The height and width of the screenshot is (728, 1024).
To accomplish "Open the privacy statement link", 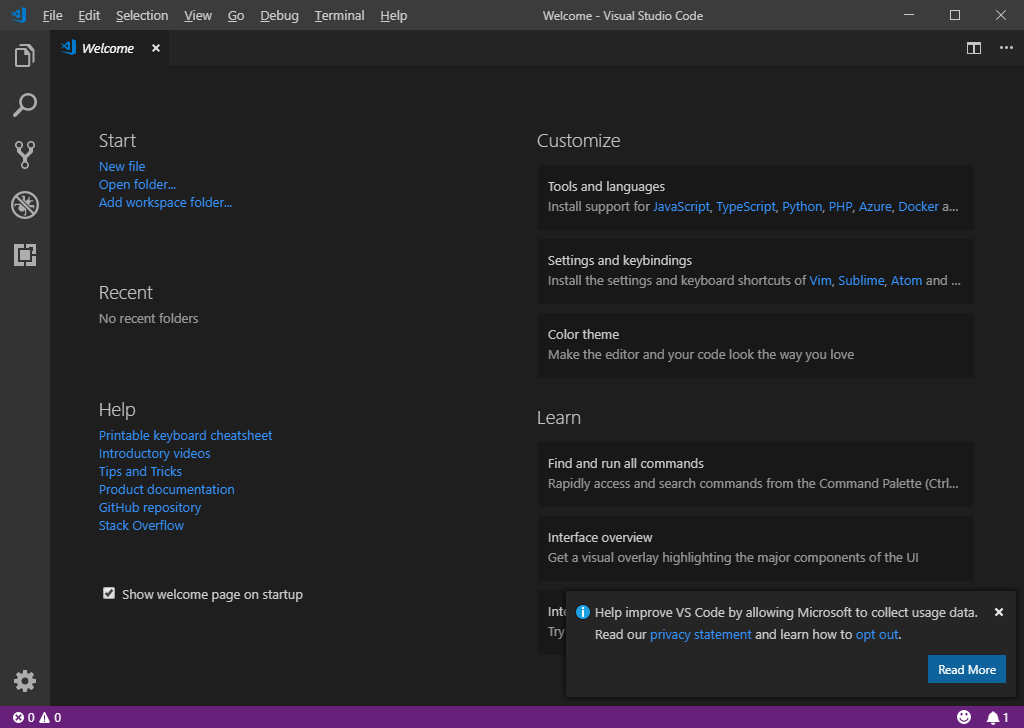I will tap(700, 635).
